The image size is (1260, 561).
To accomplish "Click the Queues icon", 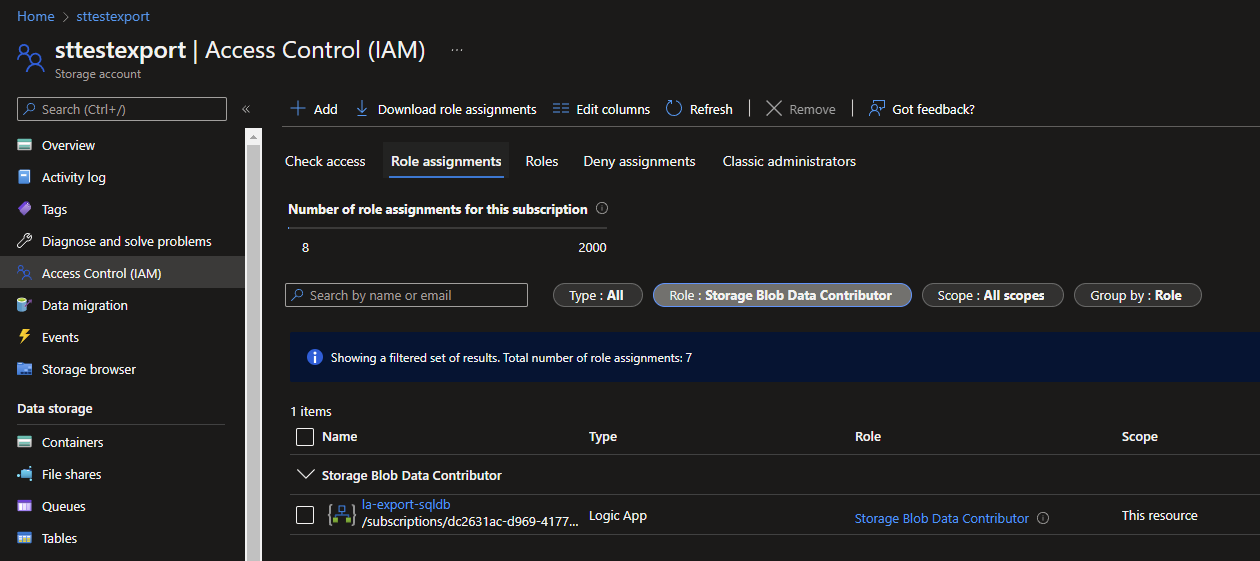I will [x=25, y=506].
